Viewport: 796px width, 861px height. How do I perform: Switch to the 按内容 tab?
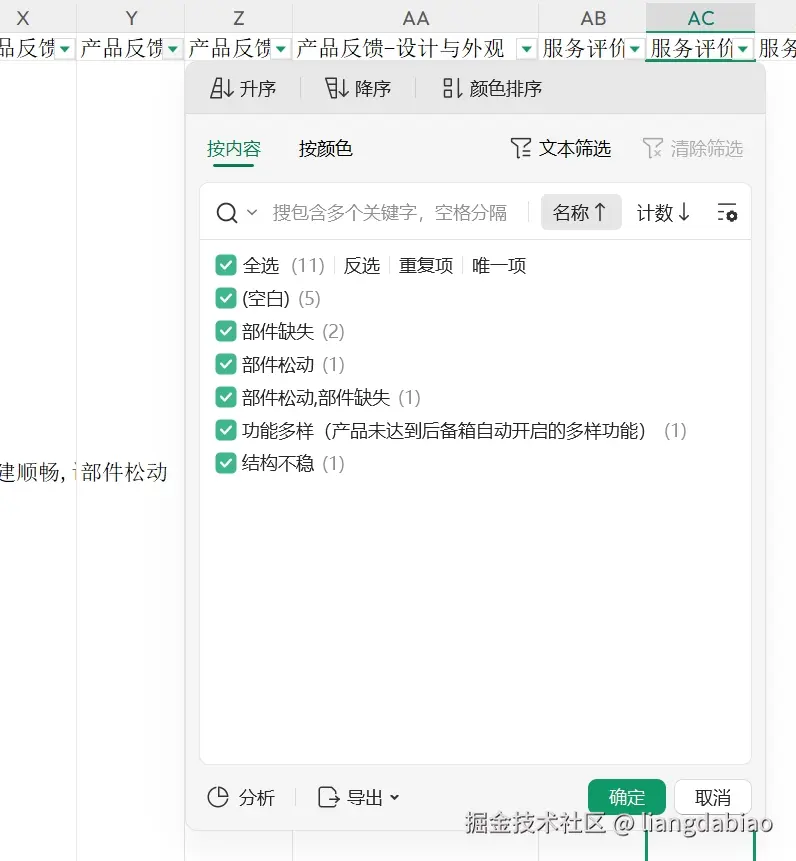point(233,148)
